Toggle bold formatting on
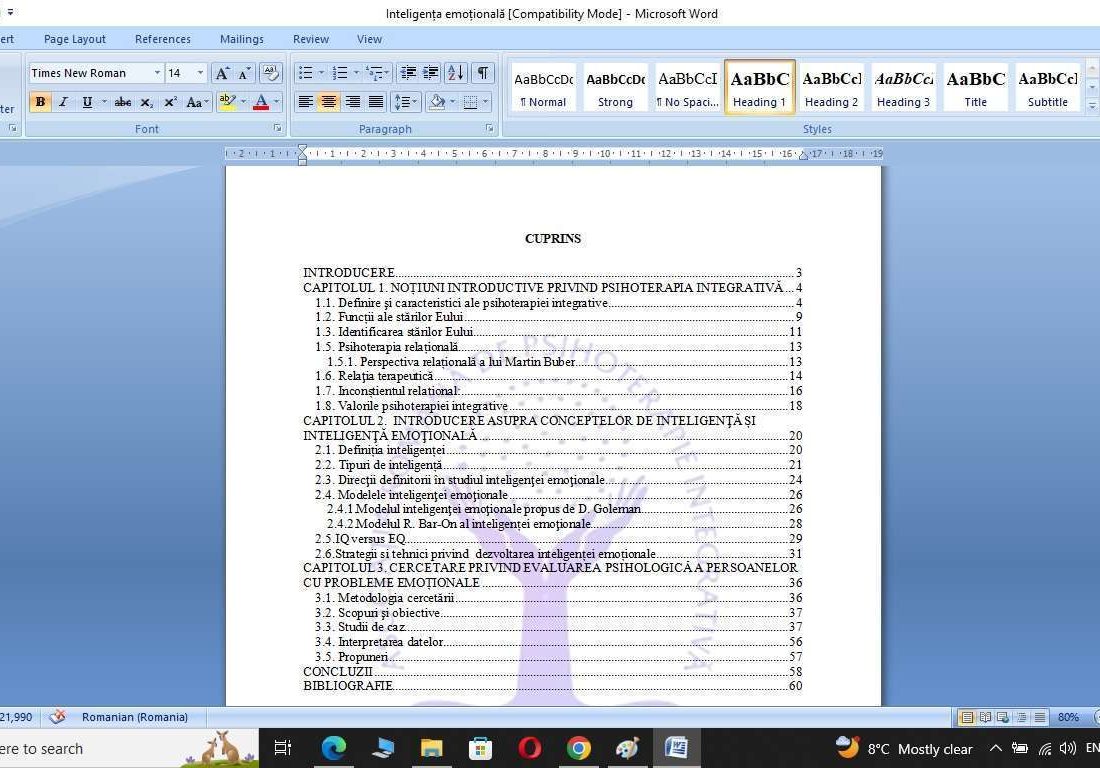The height and width of the screenshot is (768, 1100). (x=40, y=102)
